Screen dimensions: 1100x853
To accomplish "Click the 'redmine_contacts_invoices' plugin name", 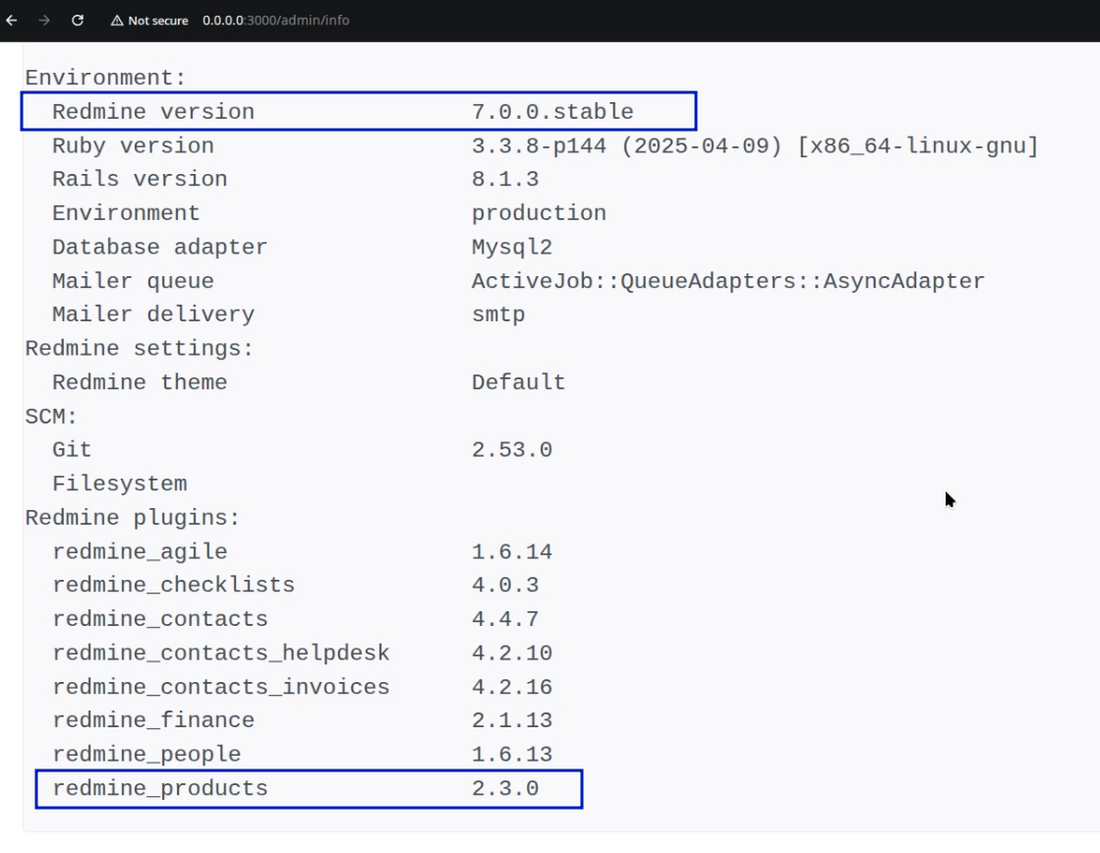I will (x=221, y=687).
